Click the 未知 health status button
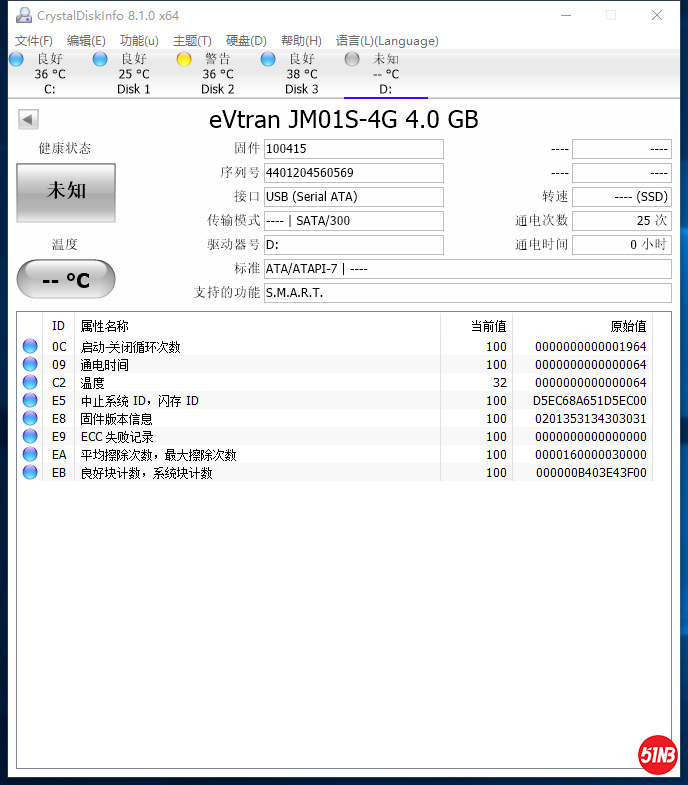Viewport: 688px width, 785px height. (x=66, y=192)
